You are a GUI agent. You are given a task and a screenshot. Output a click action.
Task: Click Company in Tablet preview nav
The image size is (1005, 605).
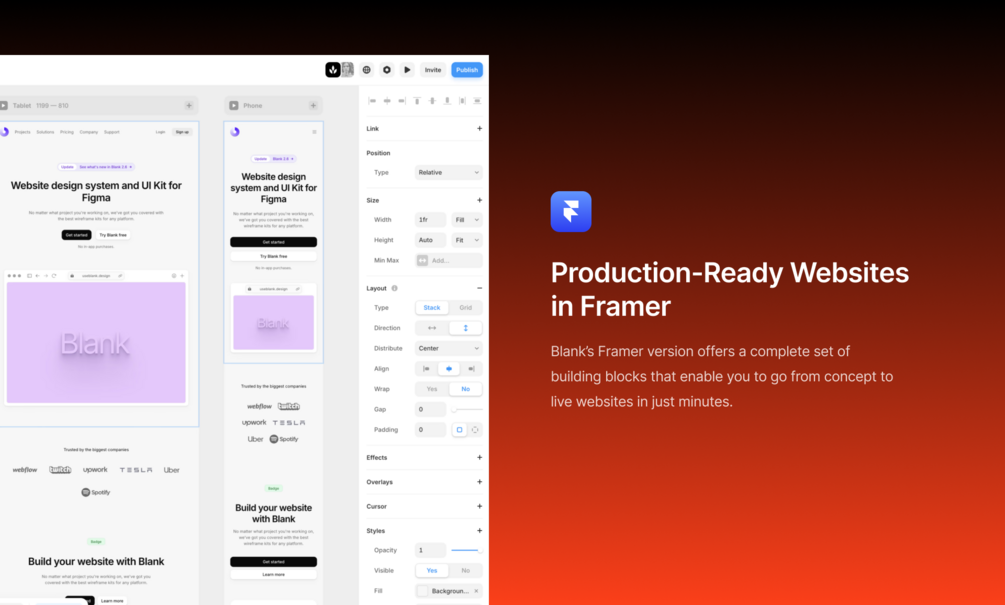click(x=88, y=132)
